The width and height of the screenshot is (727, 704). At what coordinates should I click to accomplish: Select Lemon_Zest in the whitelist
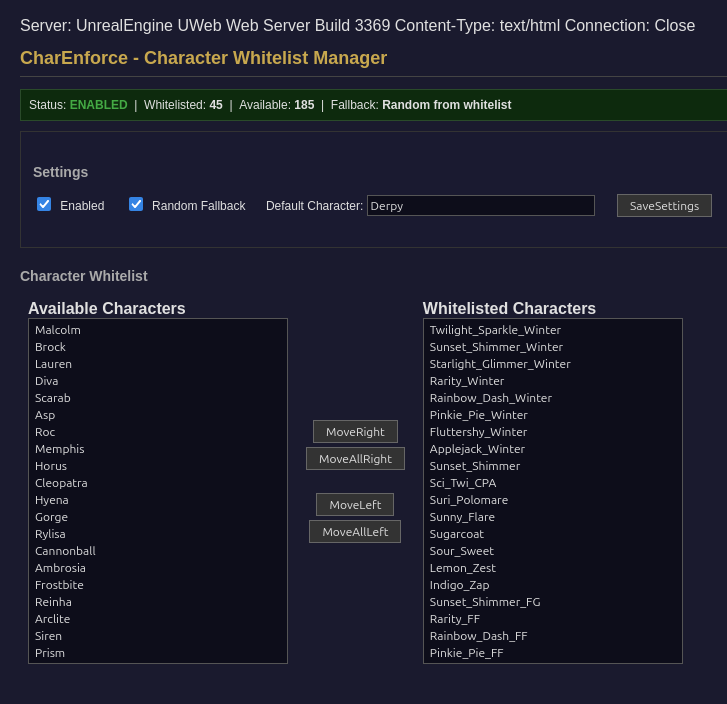(x=553, y=568)
